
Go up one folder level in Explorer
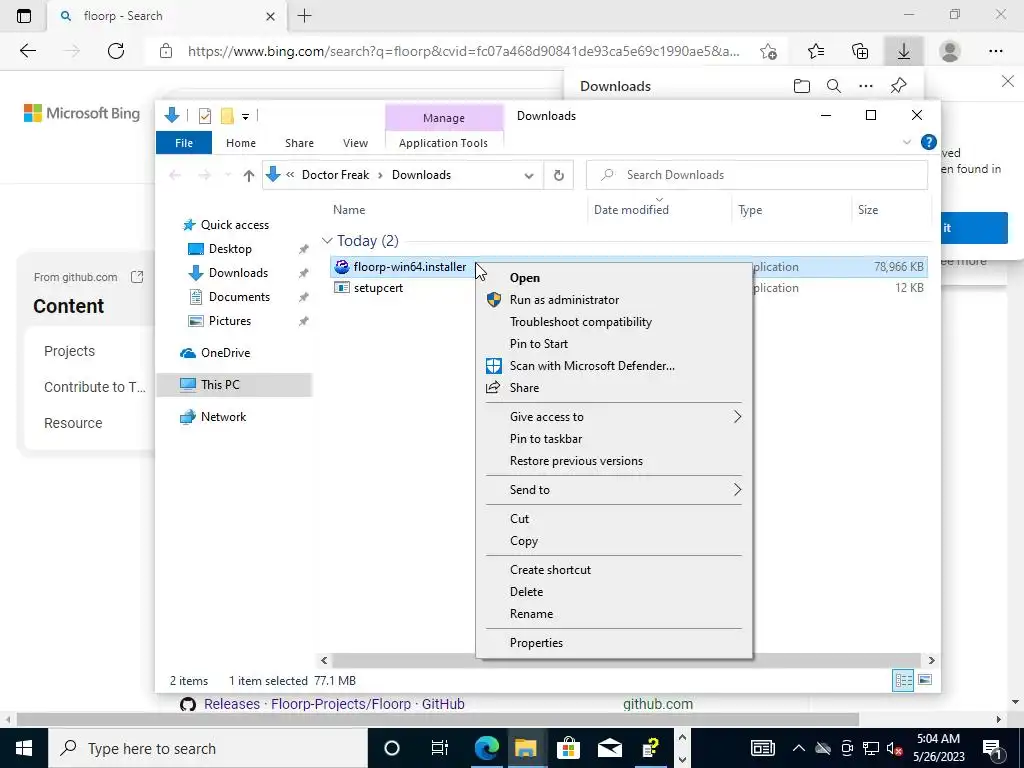coord(248,175)
